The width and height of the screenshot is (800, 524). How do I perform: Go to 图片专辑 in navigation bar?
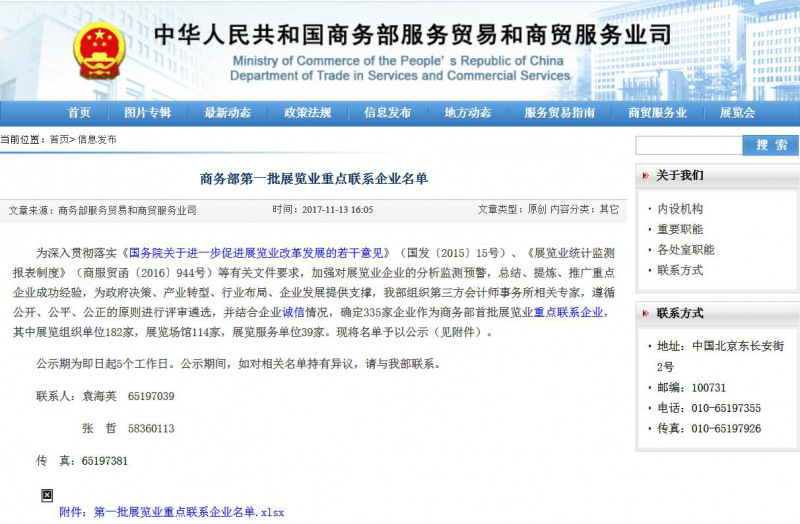pyautogui.click(x=147, y=113)
